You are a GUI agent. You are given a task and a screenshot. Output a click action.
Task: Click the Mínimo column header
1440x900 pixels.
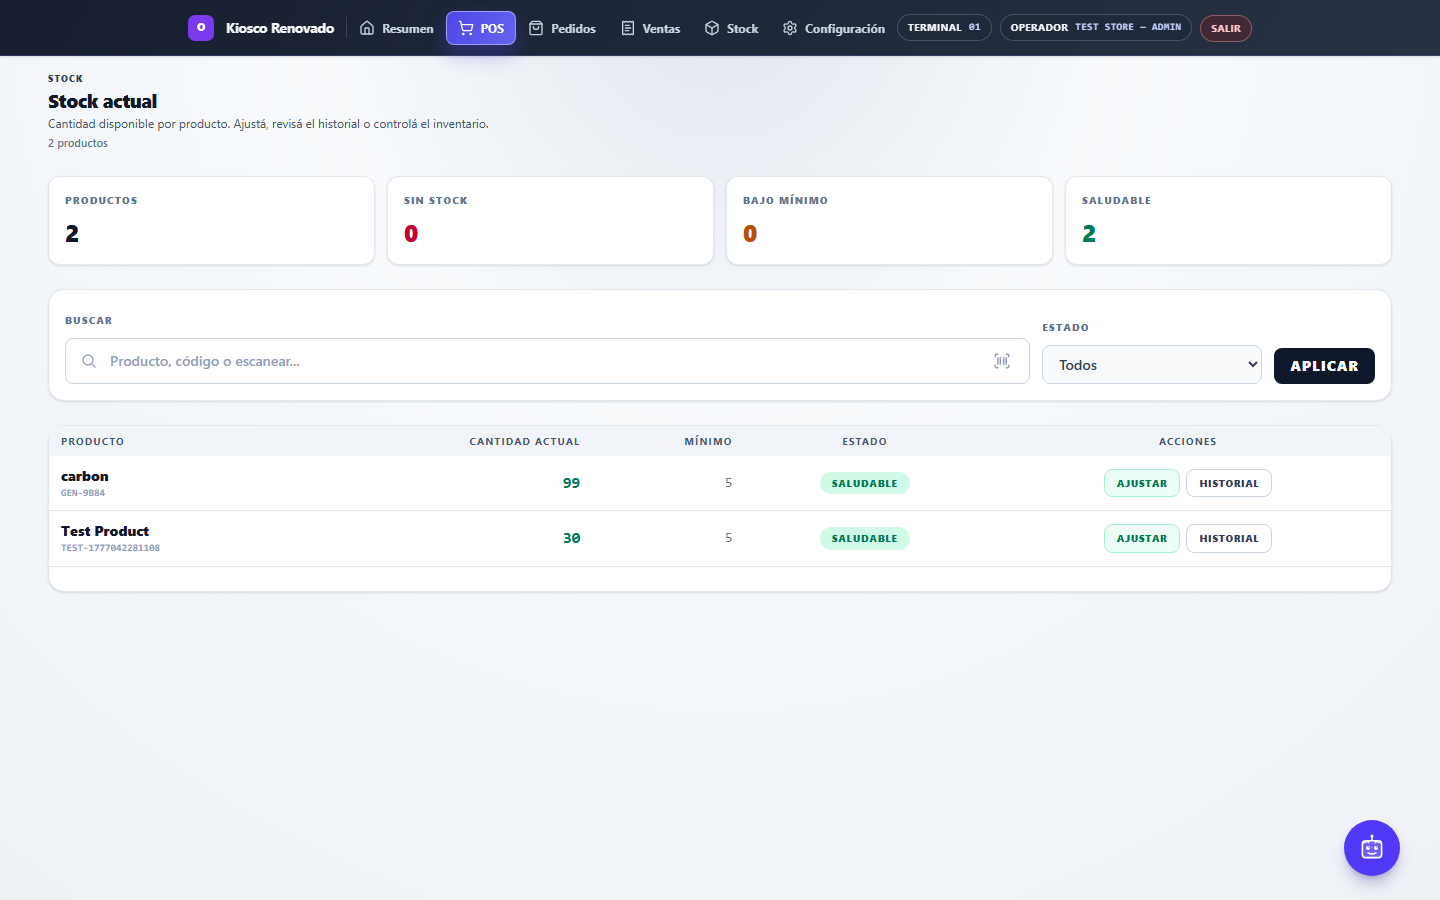(x=708, y=441)
